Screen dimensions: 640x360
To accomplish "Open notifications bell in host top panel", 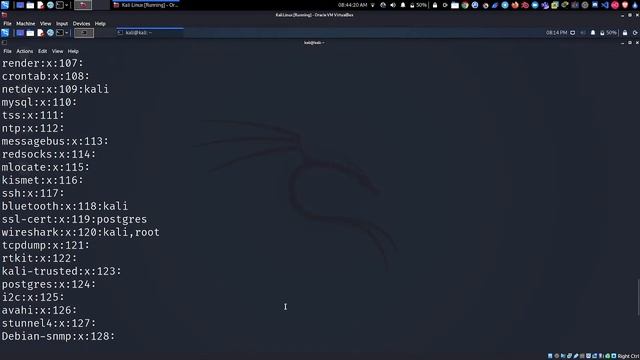I will (403, 5).
